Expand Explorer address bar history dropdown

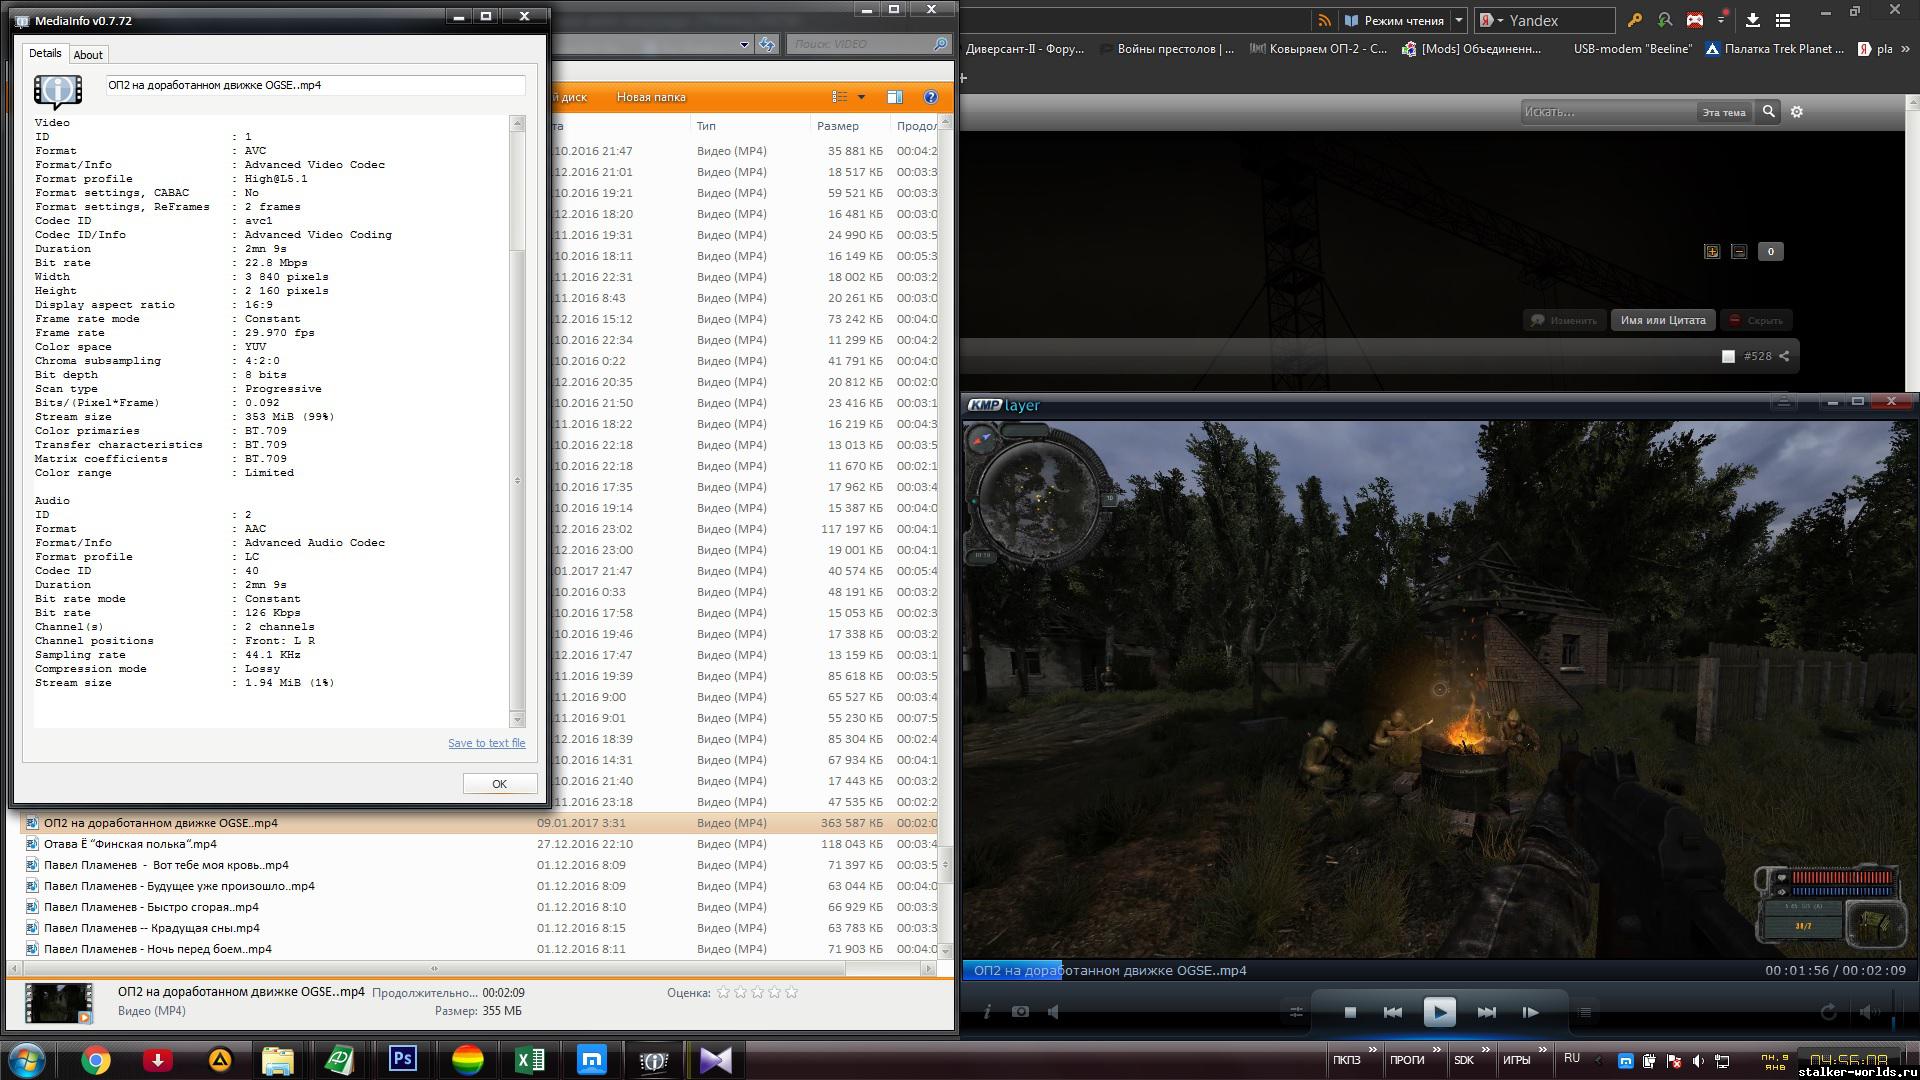point(744,44)
